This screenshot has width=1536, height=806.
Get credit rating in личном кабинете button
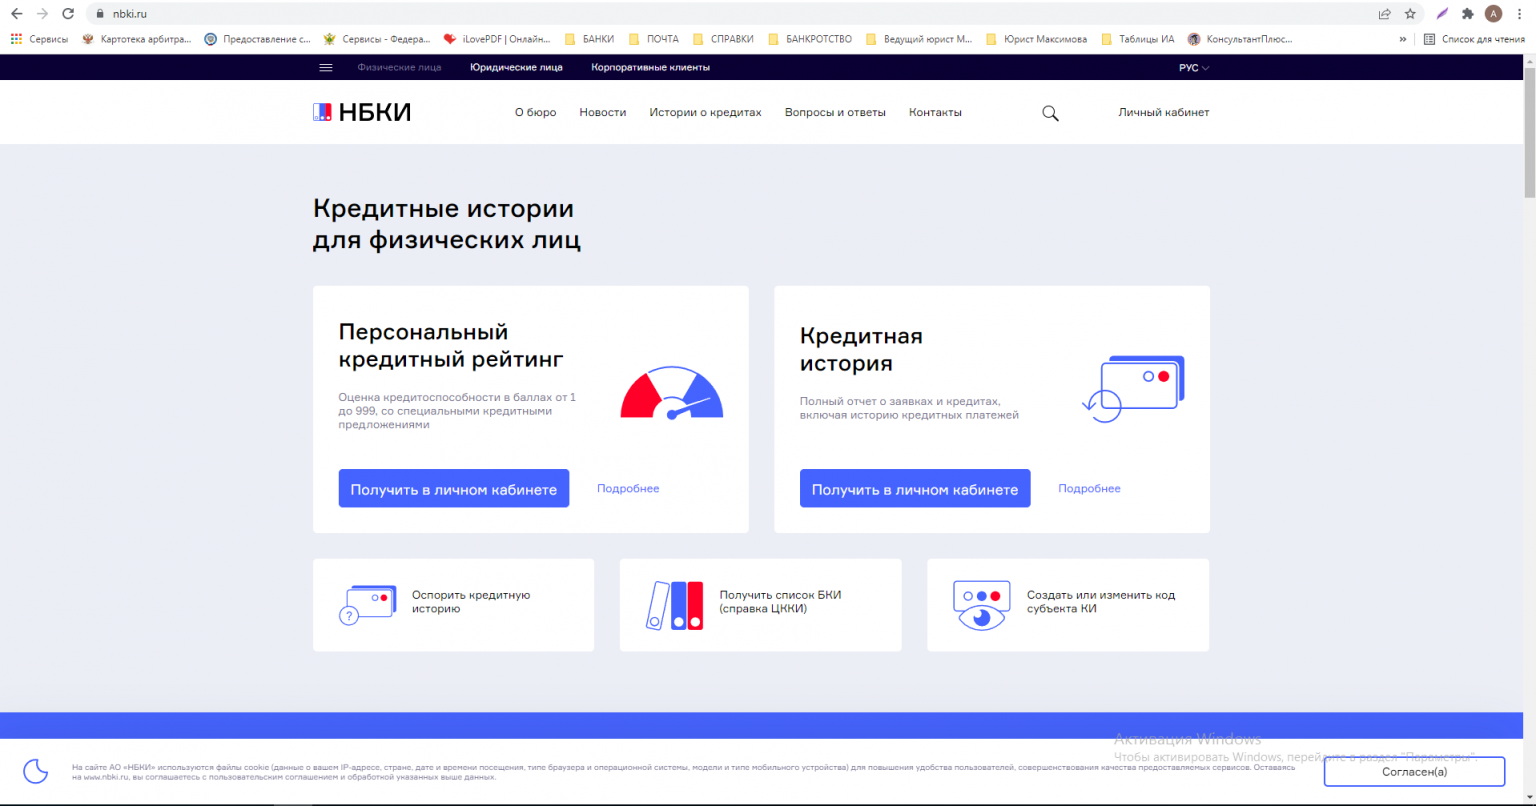tap(453, 489)
